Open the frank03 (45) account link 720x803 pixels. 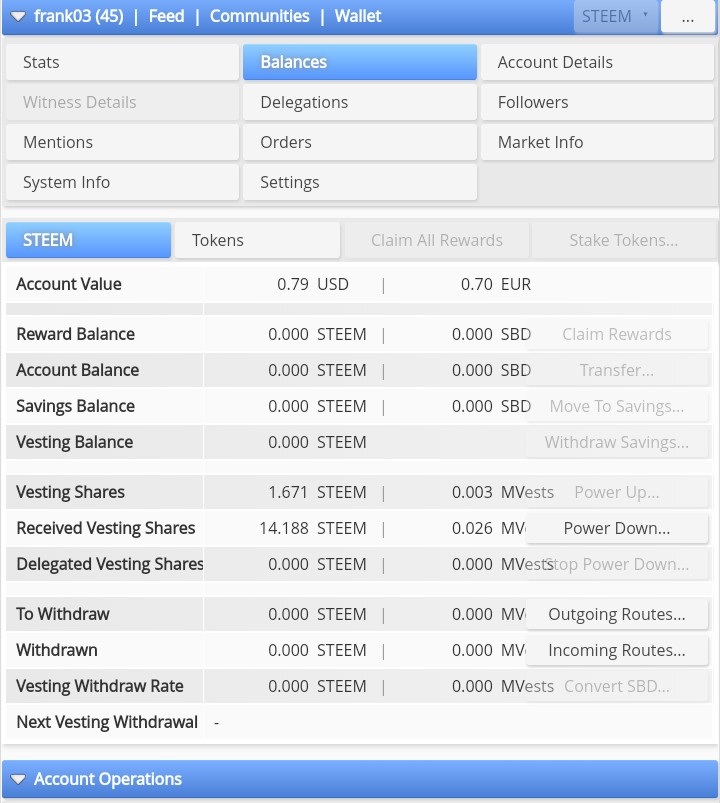pos(78,16)
